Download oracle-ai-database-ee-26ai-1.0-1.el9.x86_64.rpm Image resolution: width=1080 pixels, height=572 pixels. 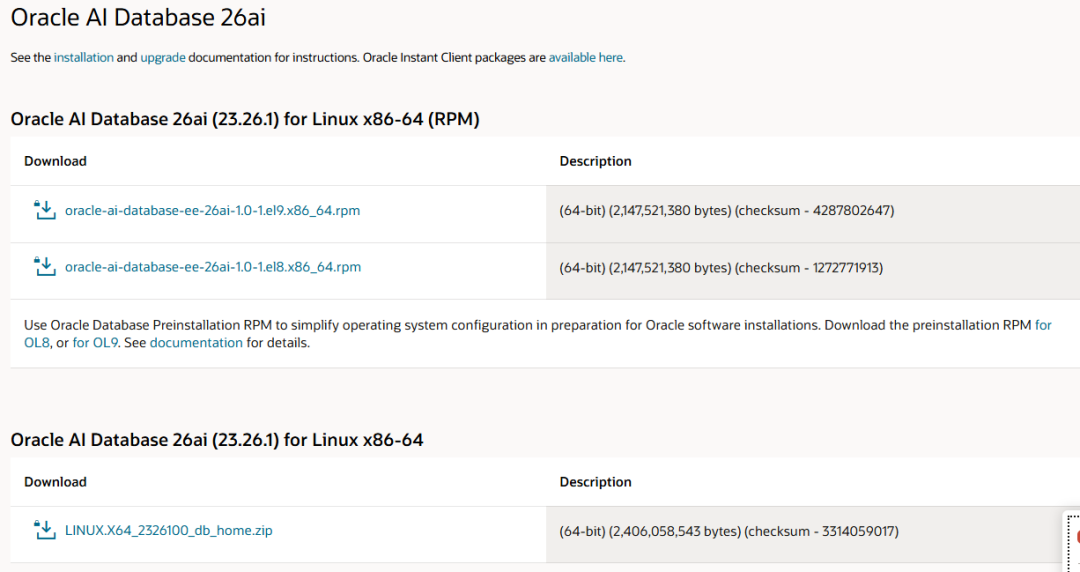tap(212, 210)
